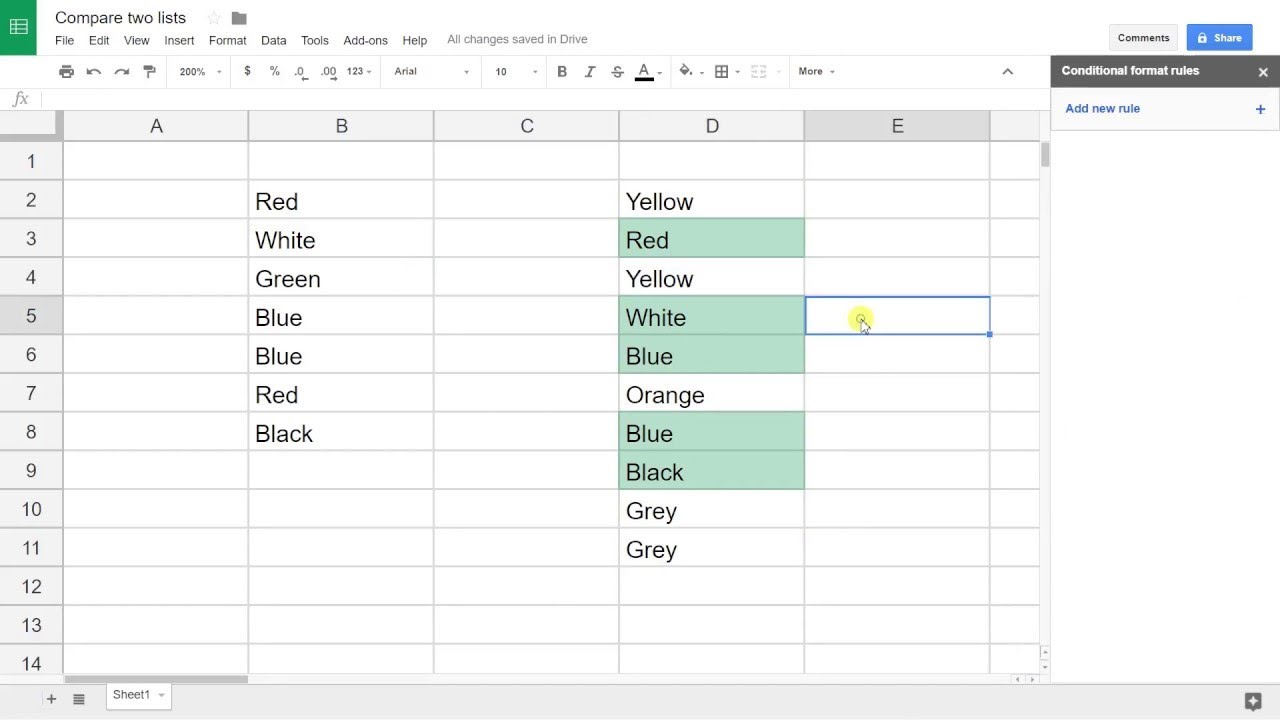Viewport: 1280px width, 720px height.
Task: Open the font size 10 dropdown
Action: [516, 71]
